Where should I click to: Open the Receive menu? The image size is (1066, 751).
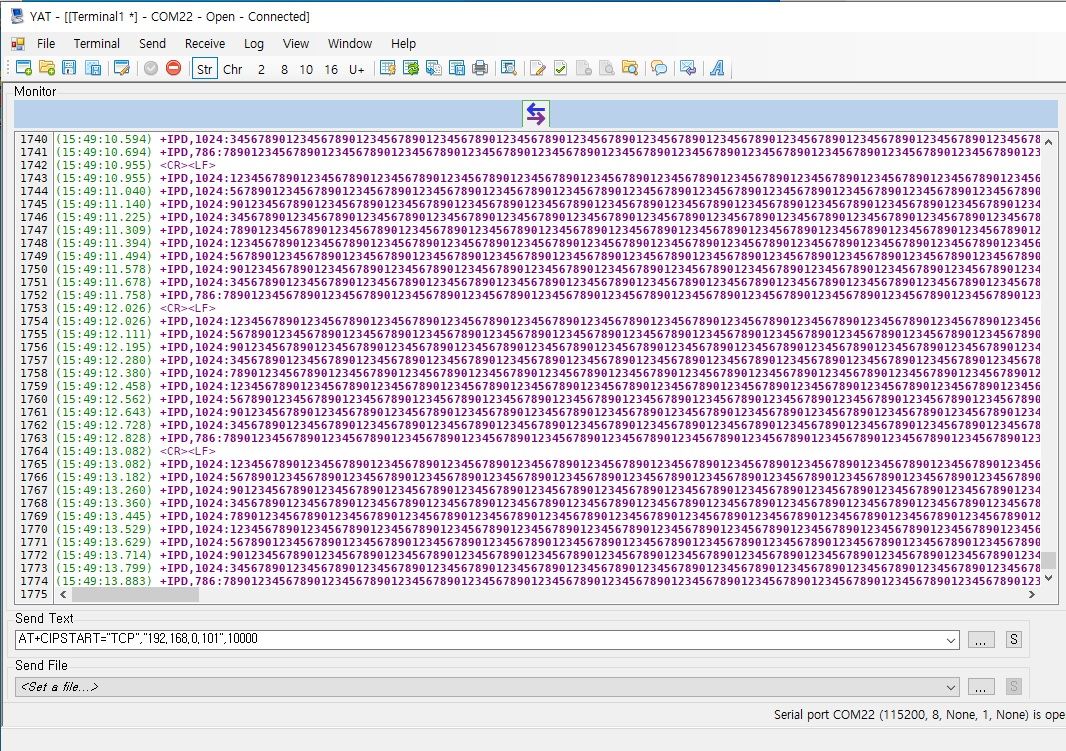tap(205, 43)
